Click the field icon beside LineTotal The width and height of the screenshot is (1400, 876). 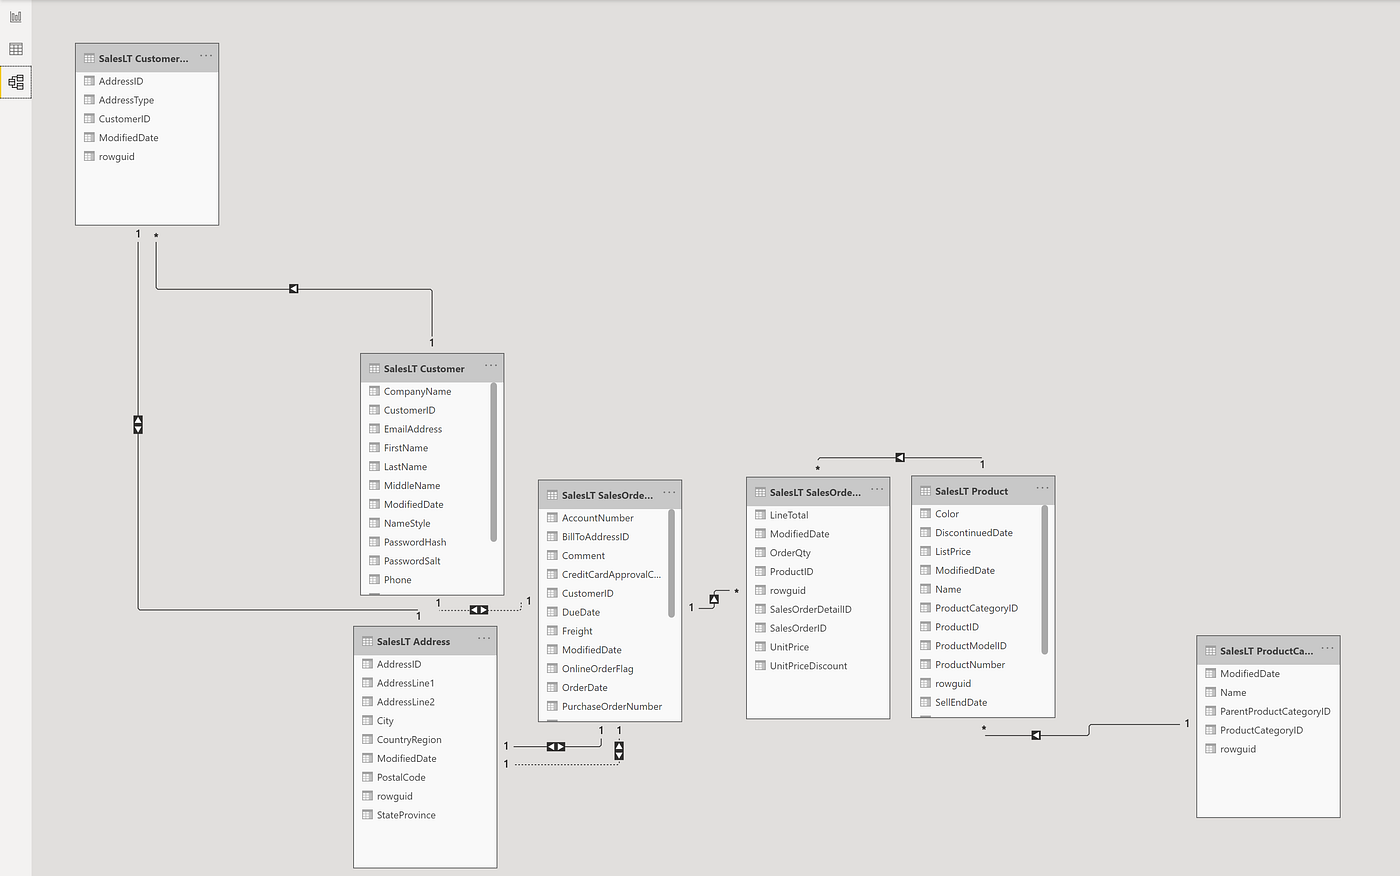tap(760, 514)
